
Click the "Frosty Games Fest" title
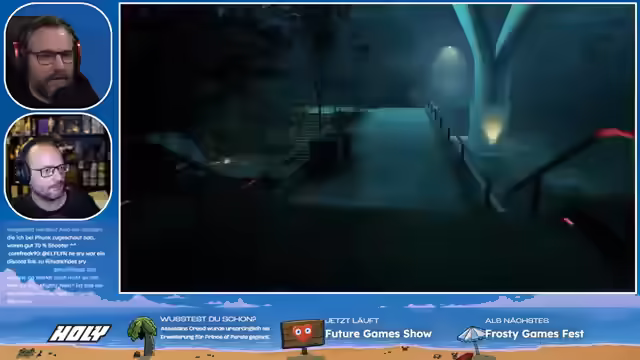[534, 334]
